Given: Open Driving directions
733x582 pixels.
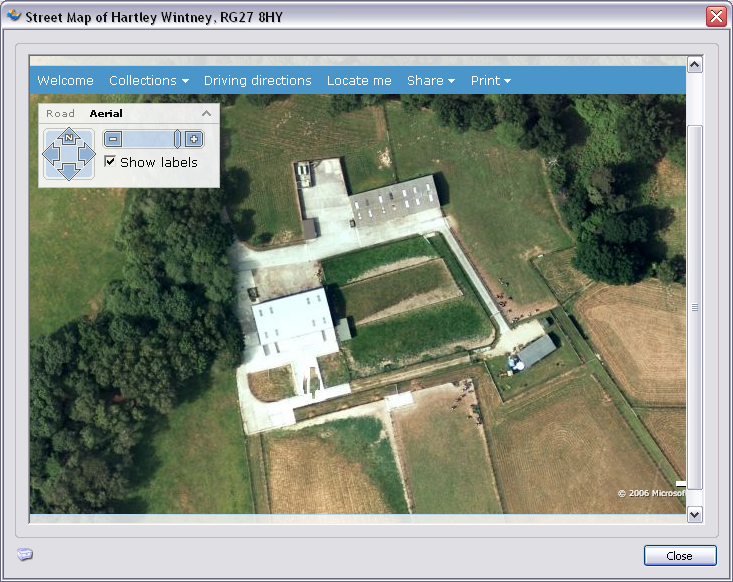Looking at the screenshot, I should [257, 81].
